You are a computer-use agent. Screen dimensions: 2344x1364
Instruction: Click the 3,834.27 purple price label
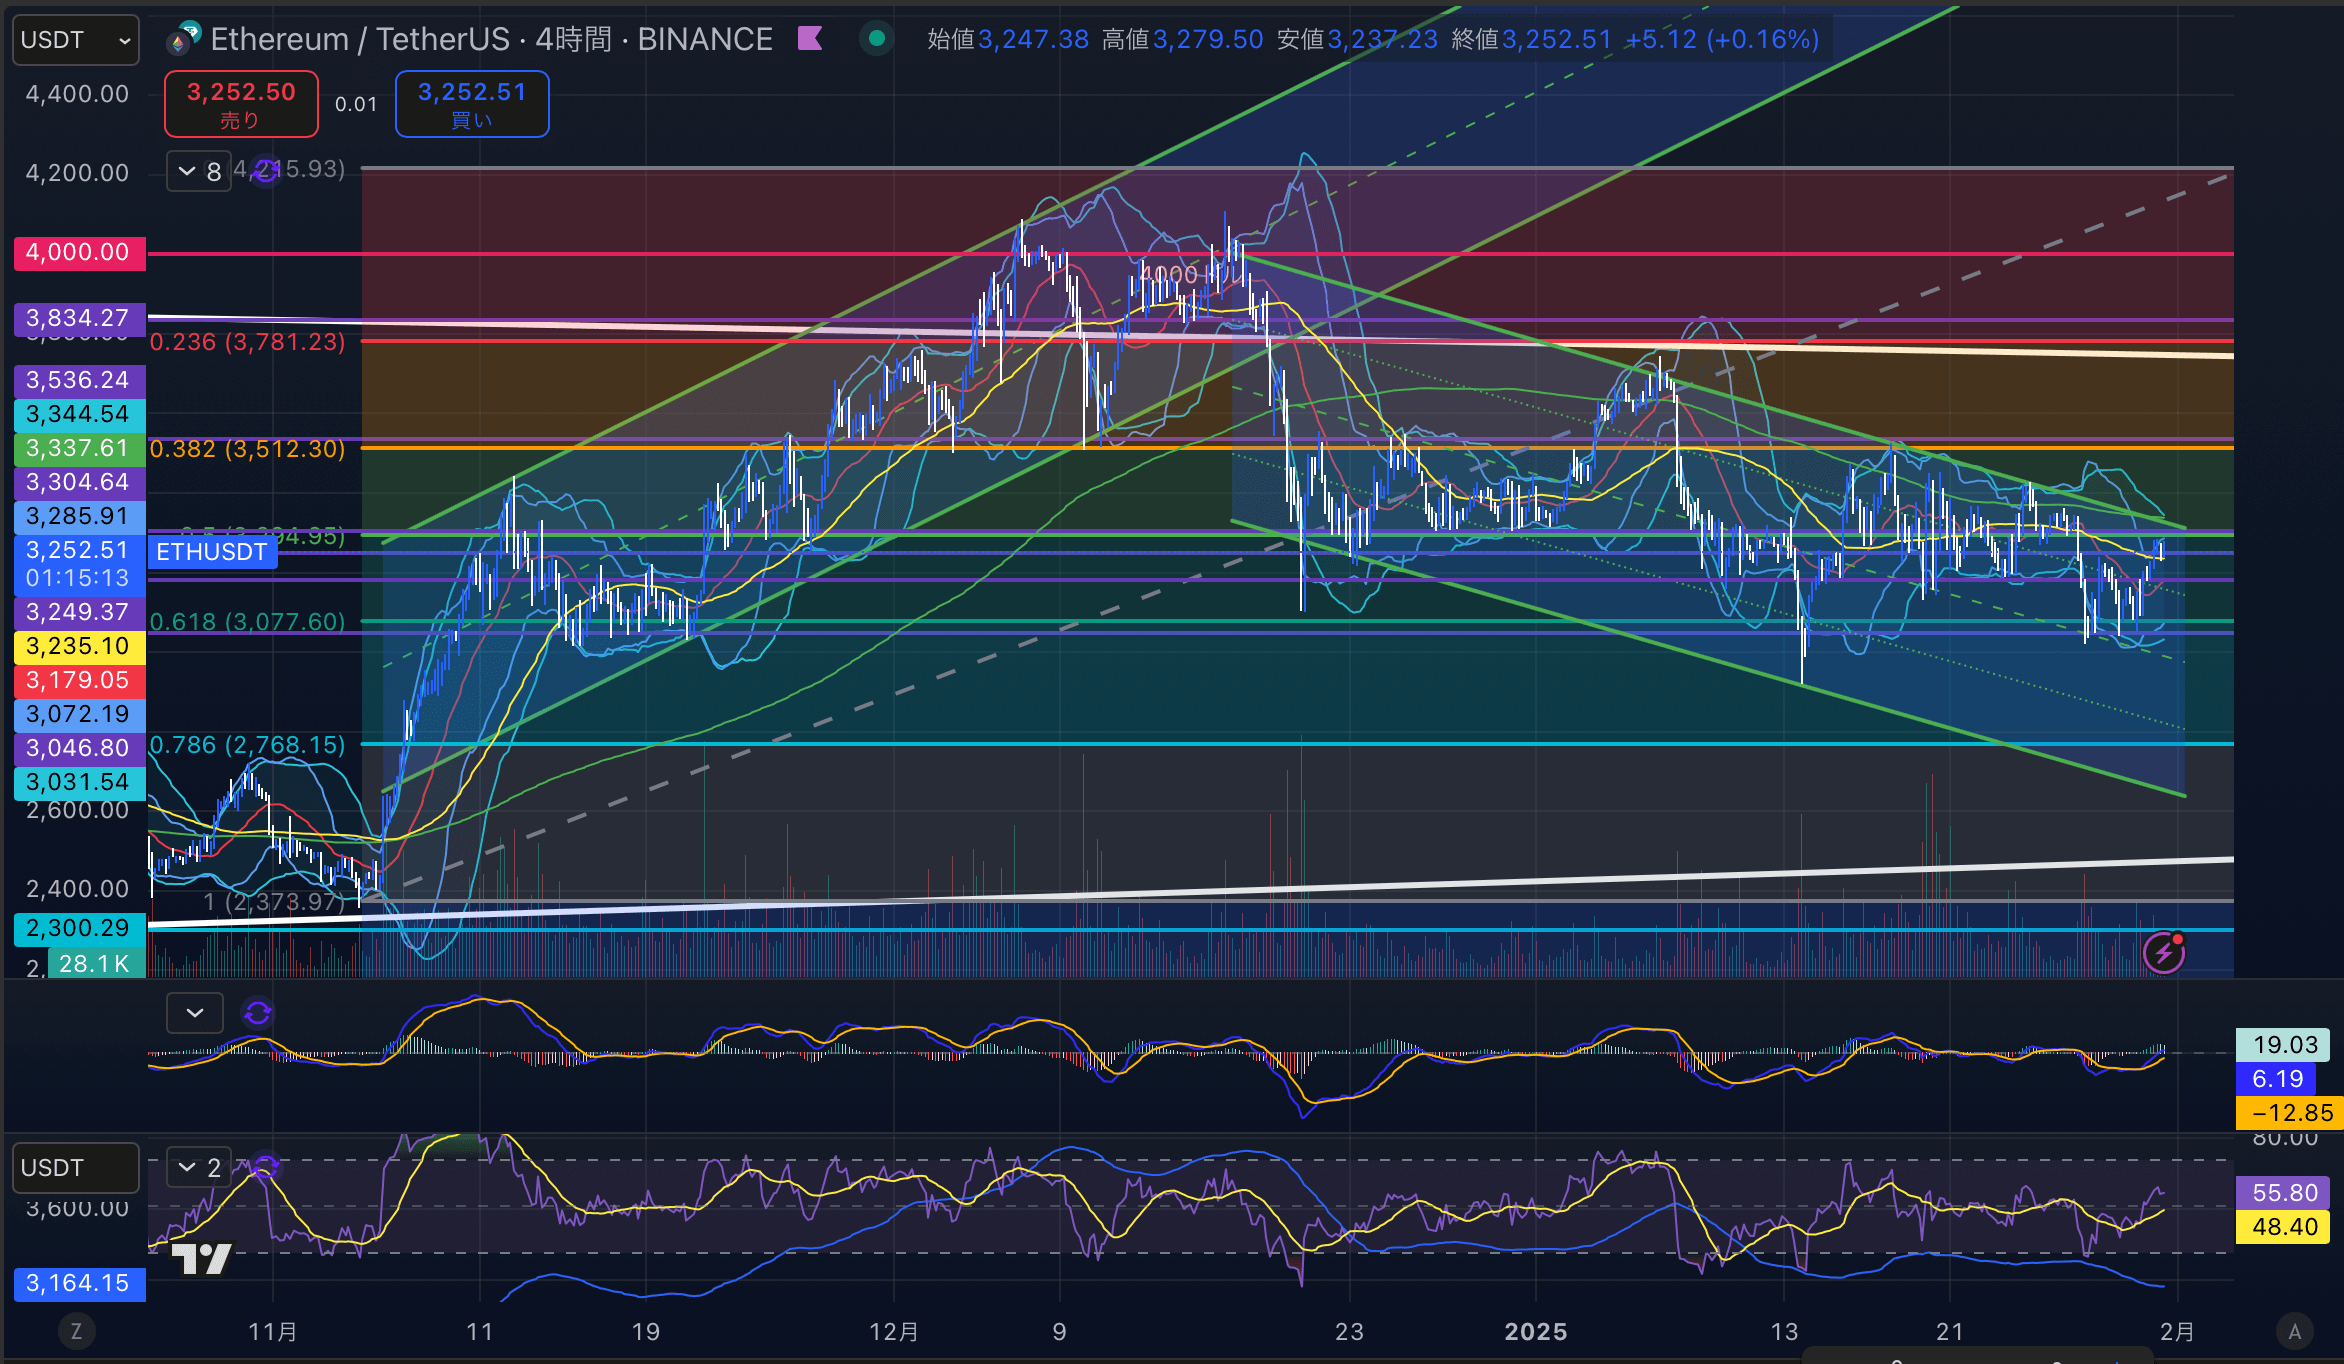79,319
